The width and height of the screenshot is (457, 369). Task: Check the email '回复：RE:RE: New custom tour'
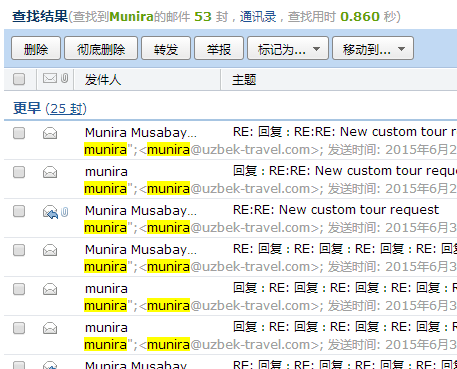[x=19, y=172]
